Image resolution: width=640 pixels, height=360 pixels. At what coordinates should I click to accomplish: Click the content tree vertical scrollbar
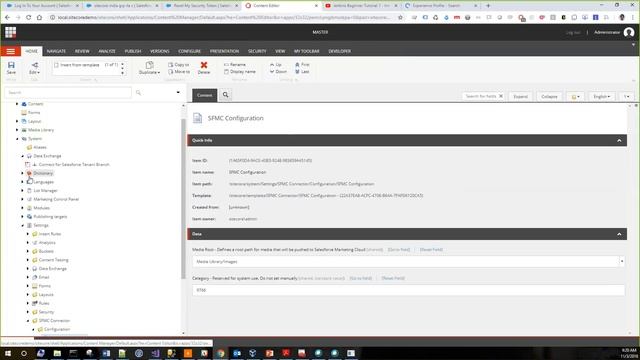(183, 199)
